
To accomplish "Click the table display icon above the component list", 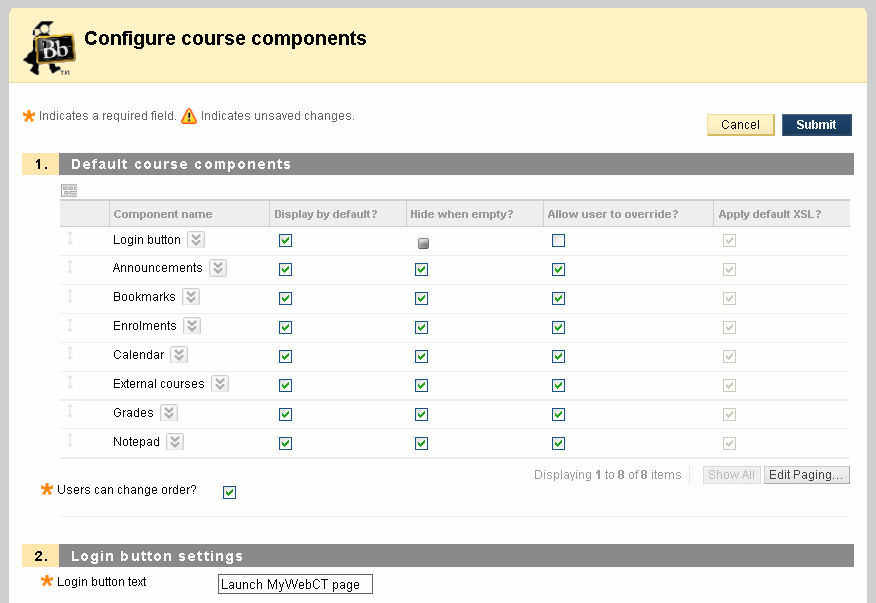I will pyautogui.click(x=69, y=190).
